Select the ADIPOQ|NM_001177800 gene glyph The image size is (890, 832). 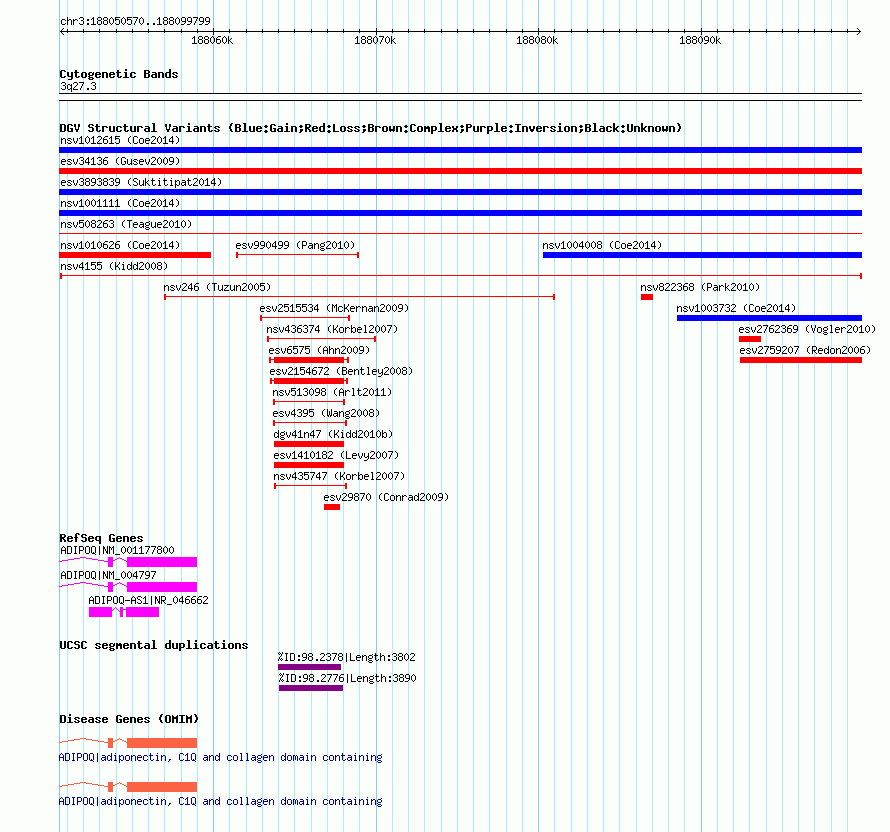(x=128, y=562)
